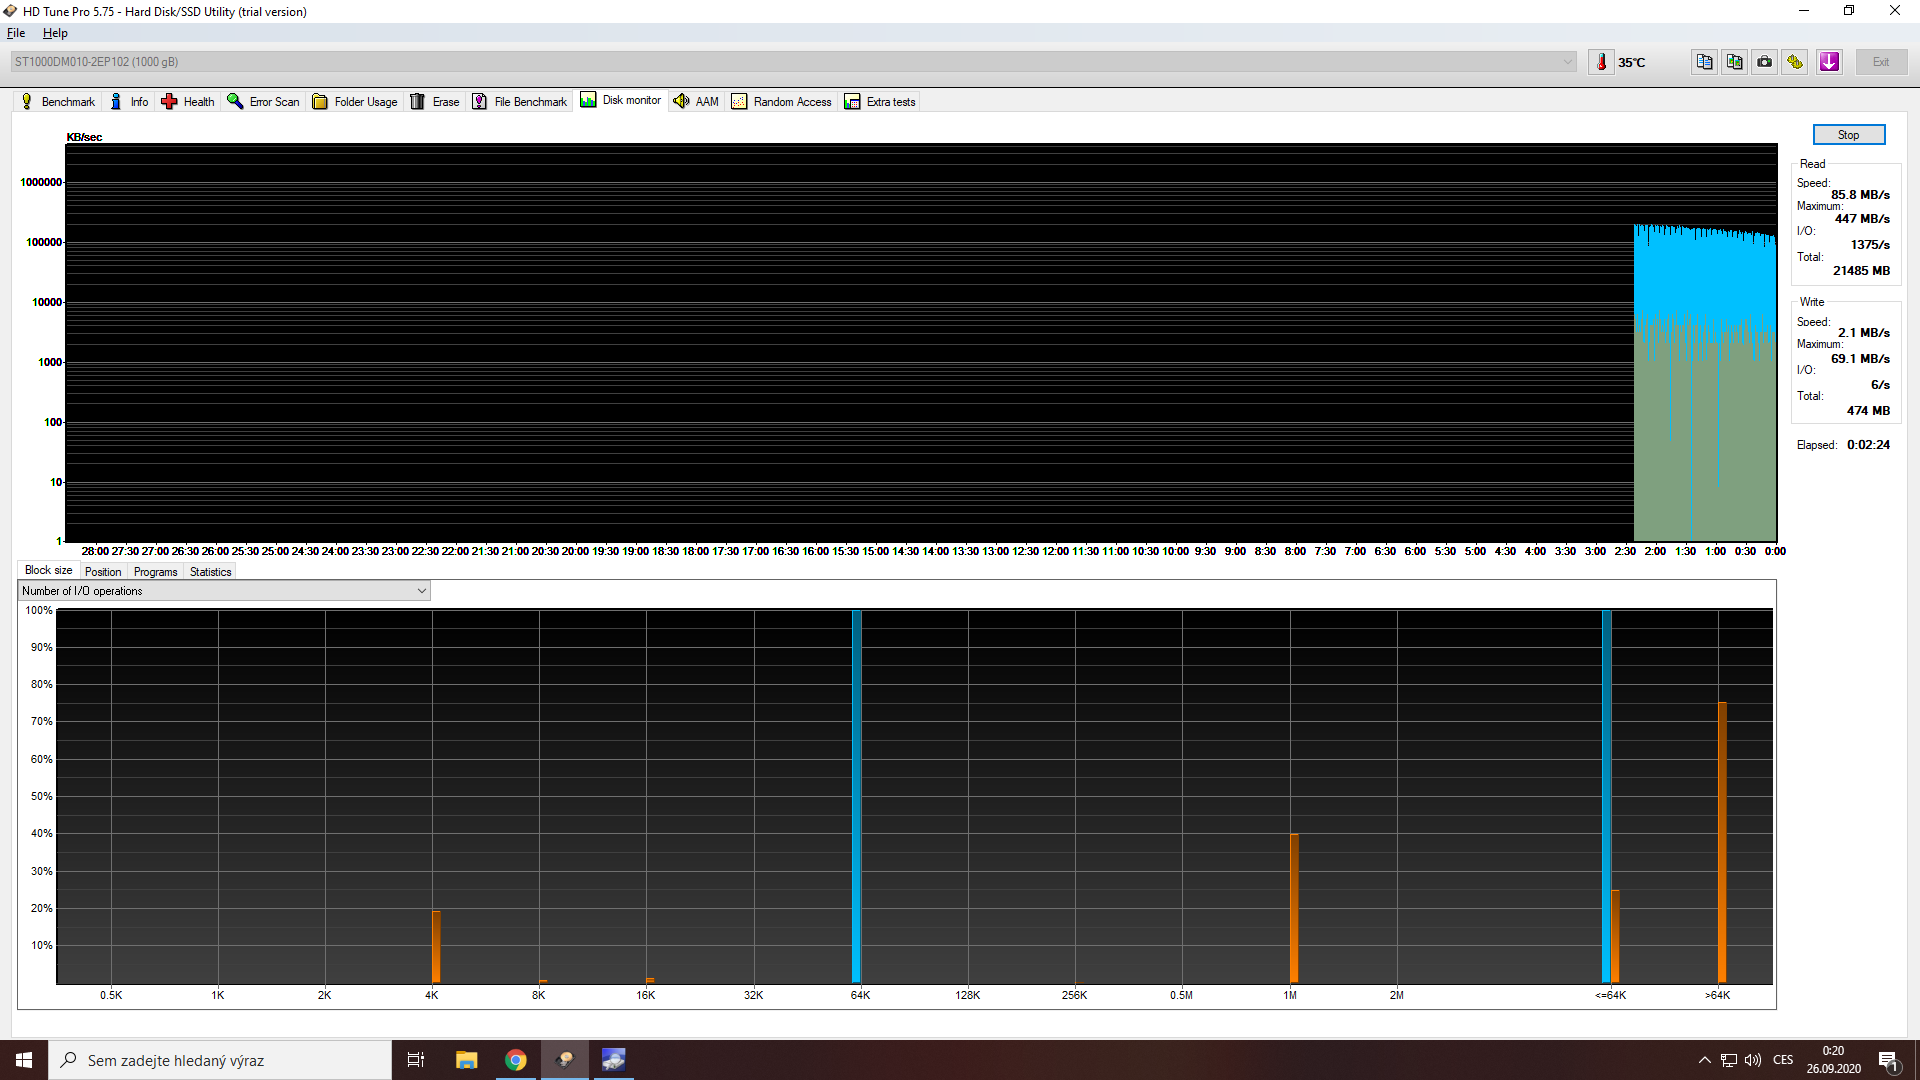Image resolution: width=1920 pixels, height=1080 pixels.
Task: Open the Help menu
Action: point(55,33)
